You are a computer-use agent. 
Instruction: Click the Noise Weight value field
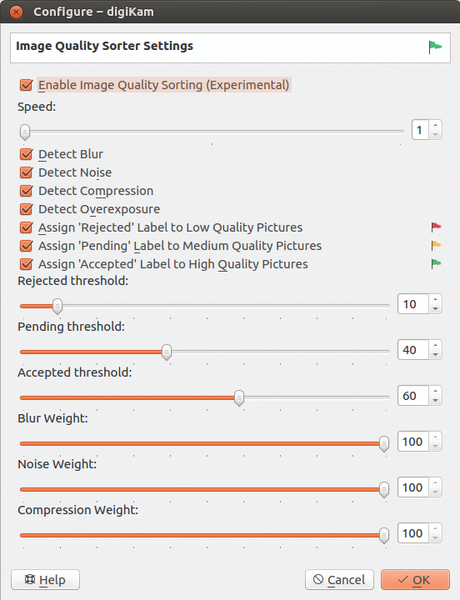[x=413, y=488]
